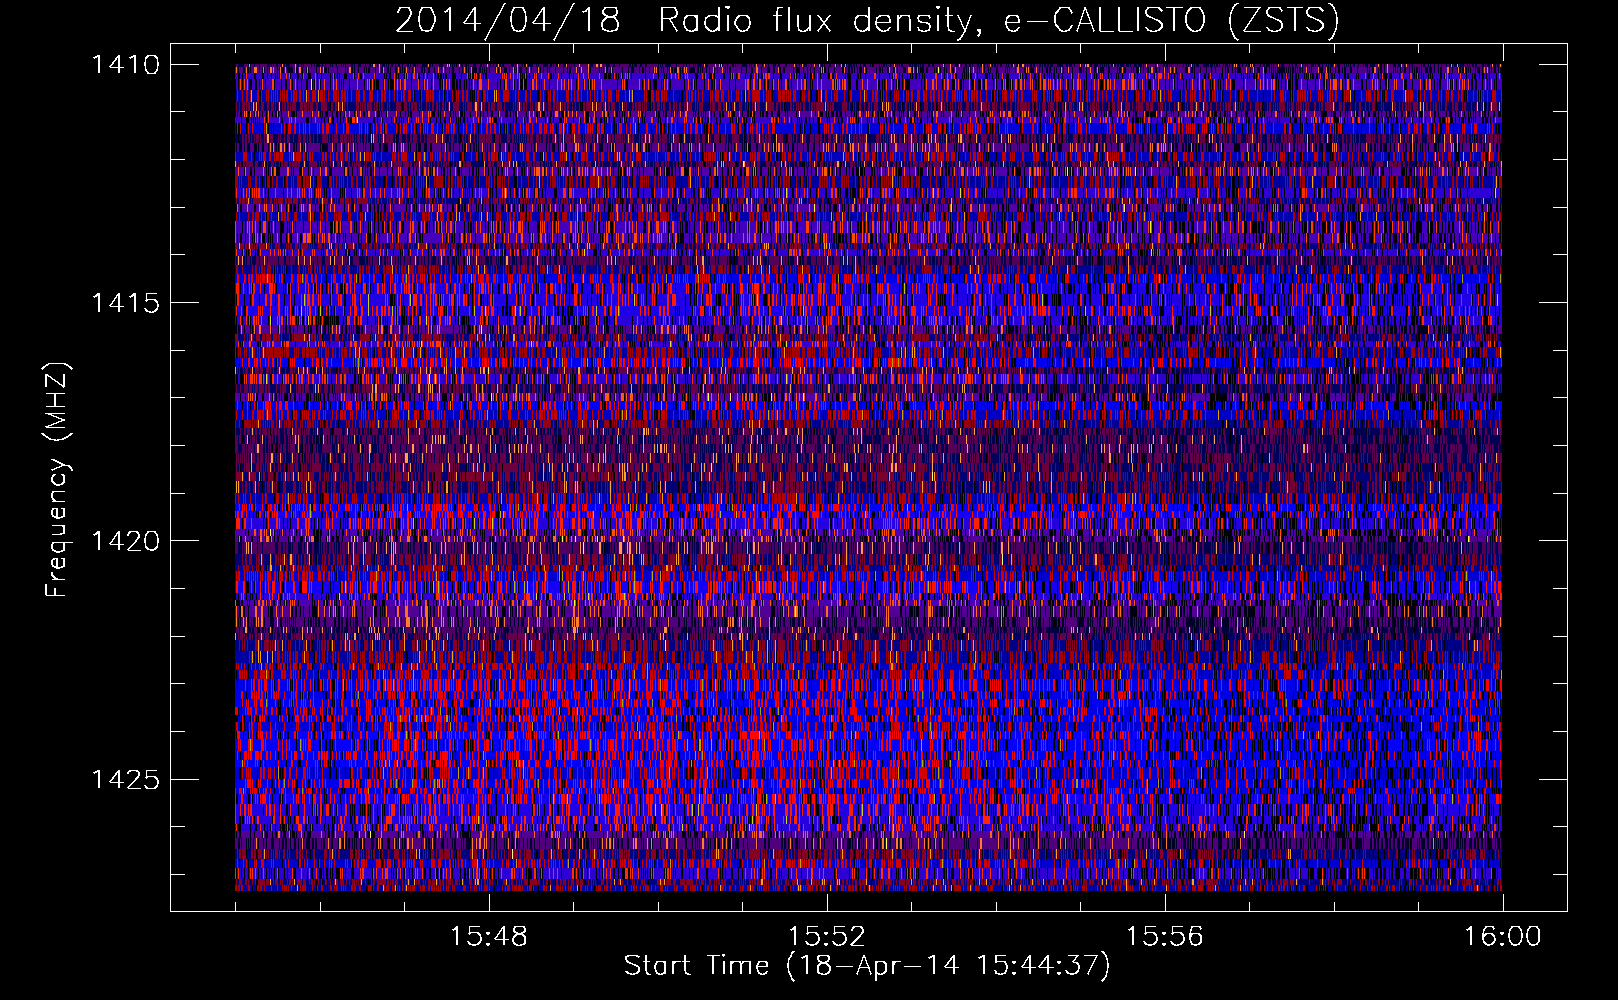Select the 1415 frequency axis label
The width and height of the screenshot is (1618, 1000).
[x=125, y=303]
